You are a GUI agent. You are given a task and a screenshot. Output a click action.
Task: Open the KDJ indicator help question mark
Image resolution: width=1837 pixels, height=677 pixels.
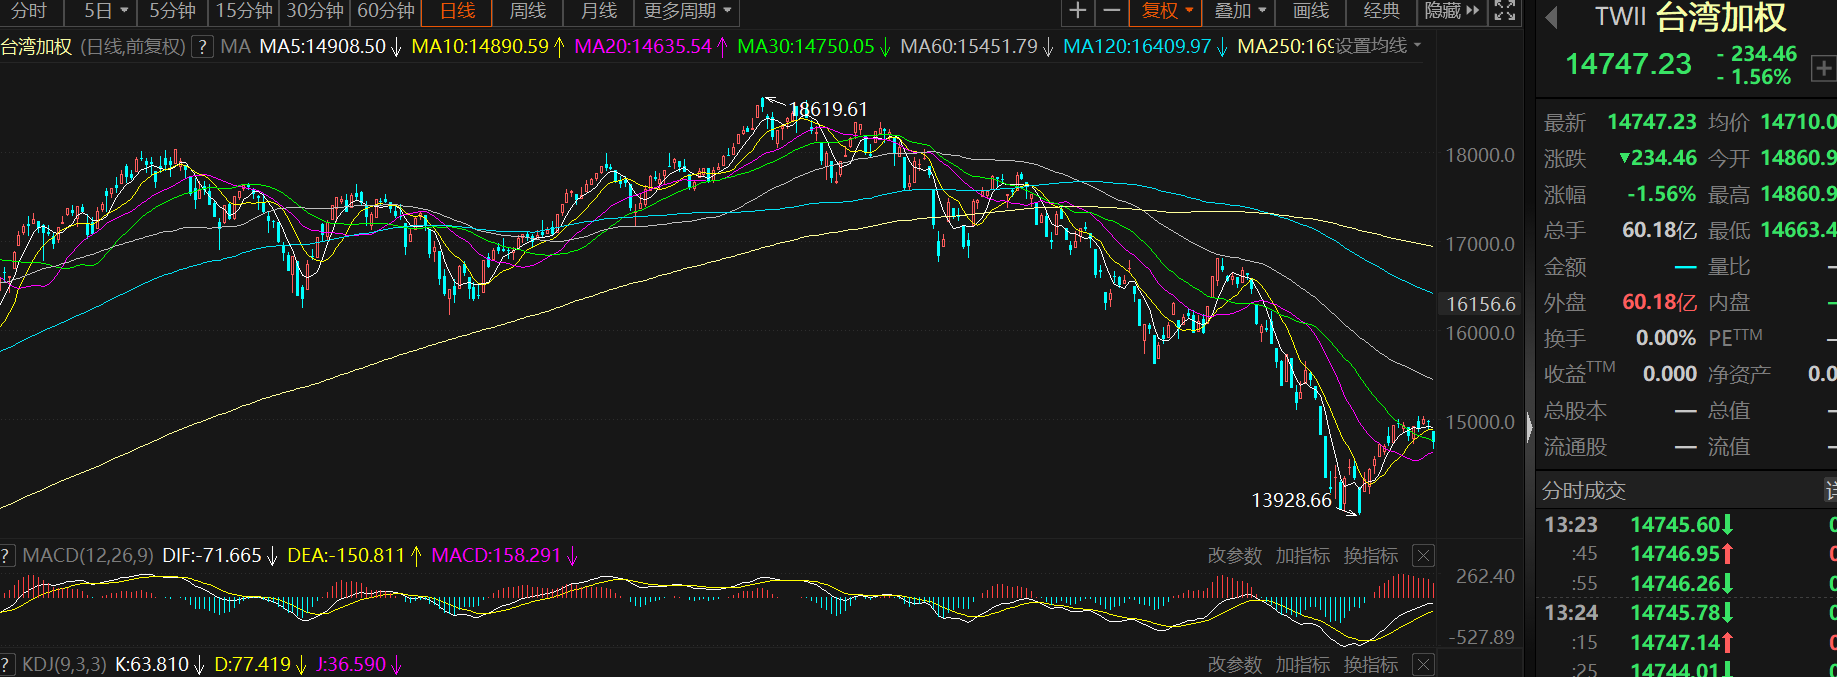[x=6, y=664]
